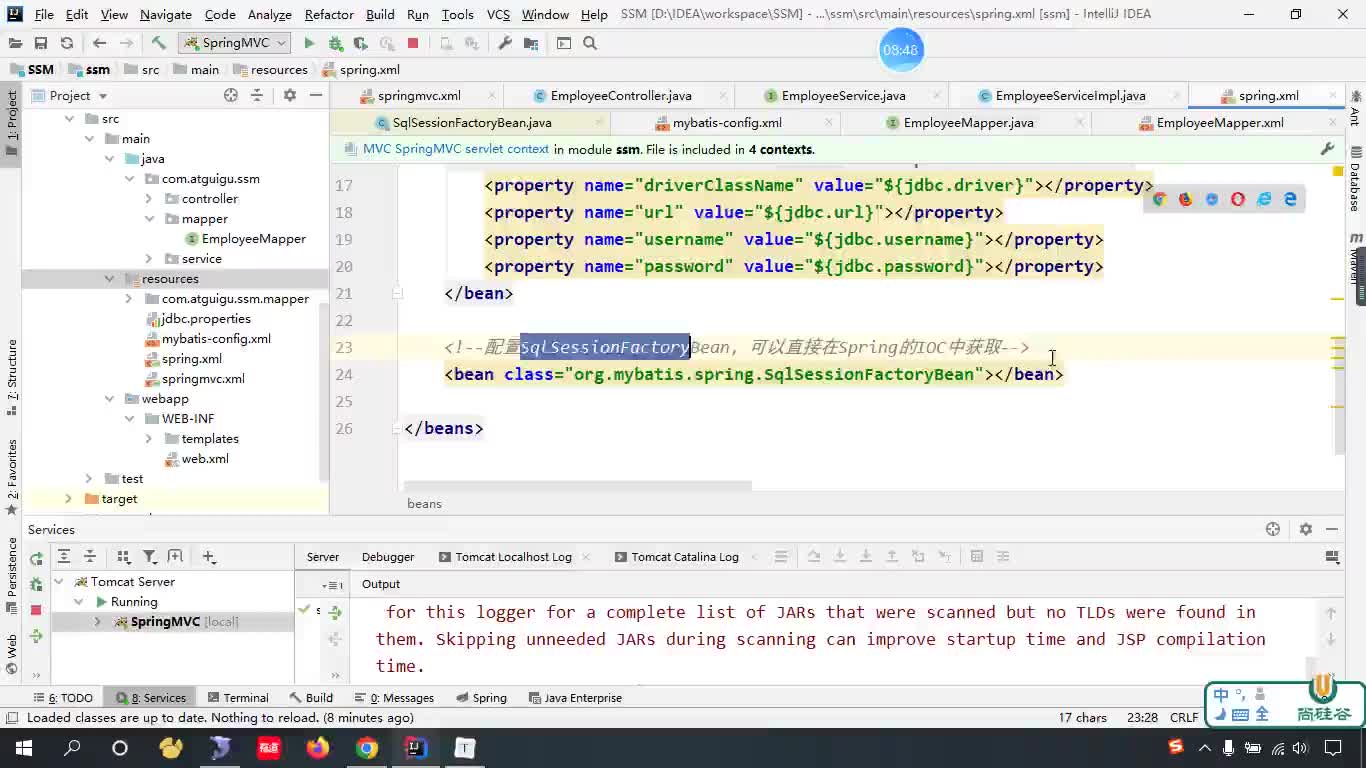The height and width of the screenshot is (768, 1366).
Task: Click the editor horizontal scrollbar
Action: point(578,486)
